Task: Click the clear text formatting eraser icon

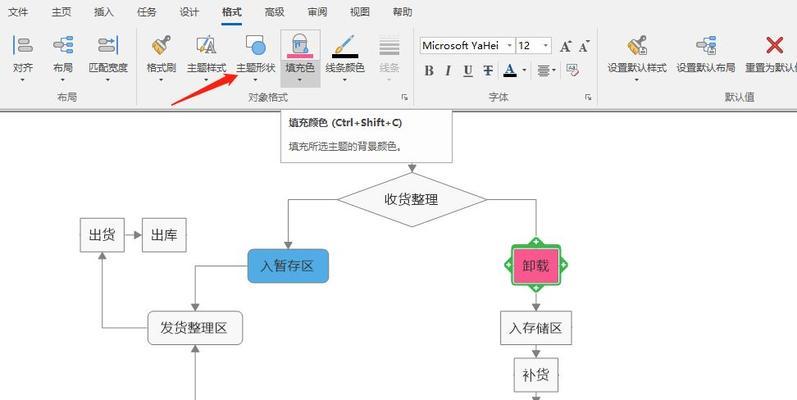Action: (x=572, y=70)
